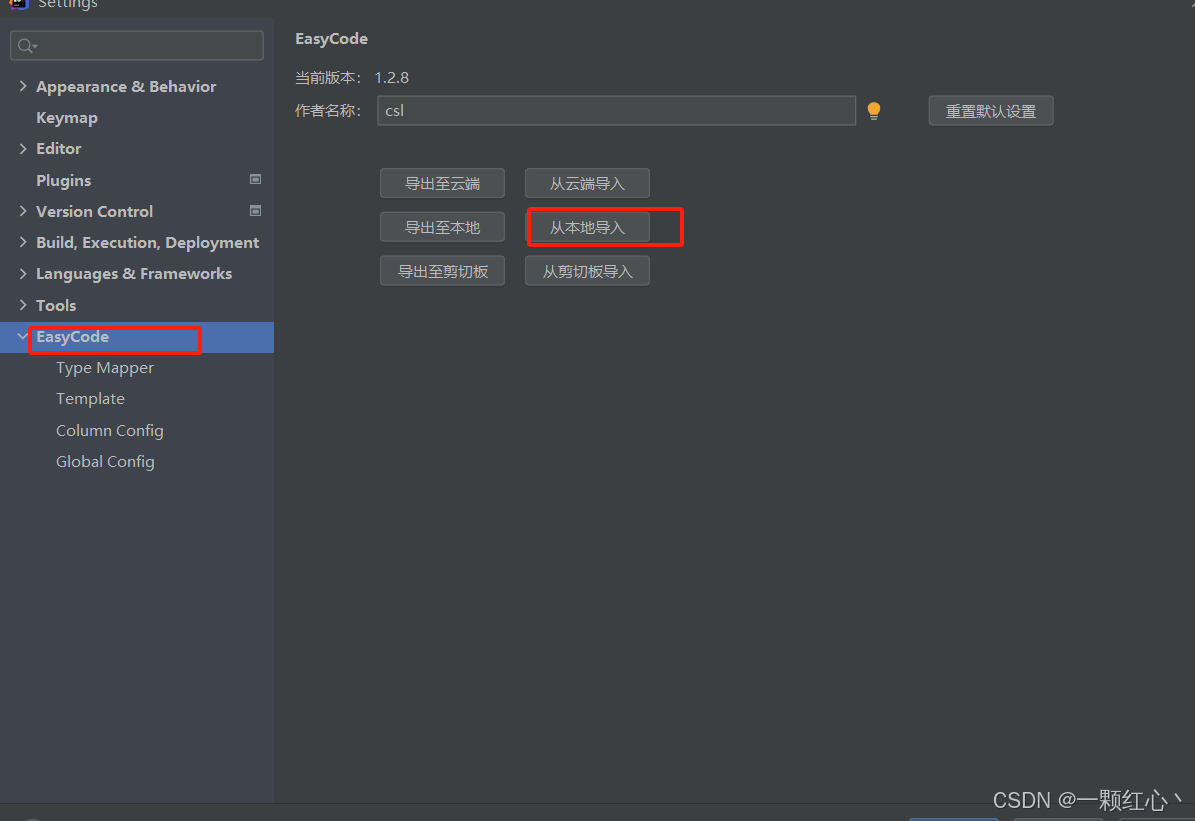Expand the Tools section arrow
Screen dimensions: 1195x821
coord(23,305)
